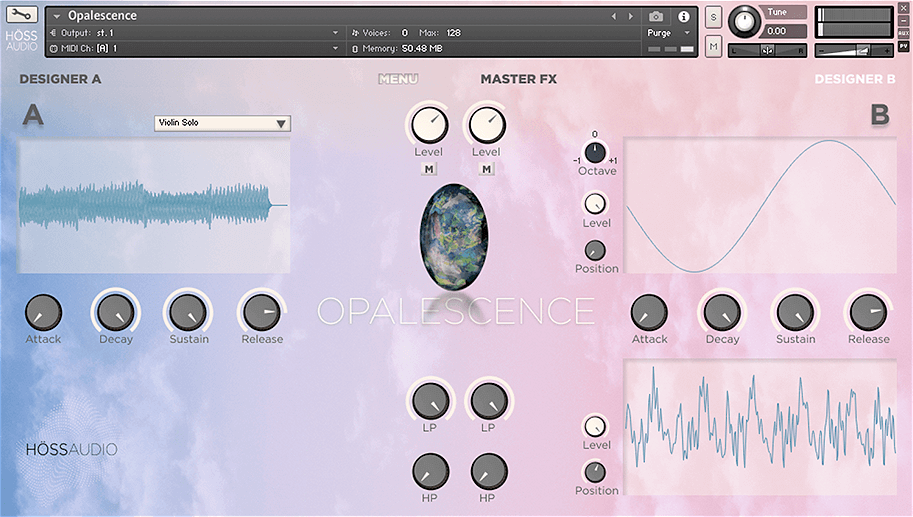
Task: Switch to MASTER FX tab
Action: pyautogui.click(x=518, y=79)
